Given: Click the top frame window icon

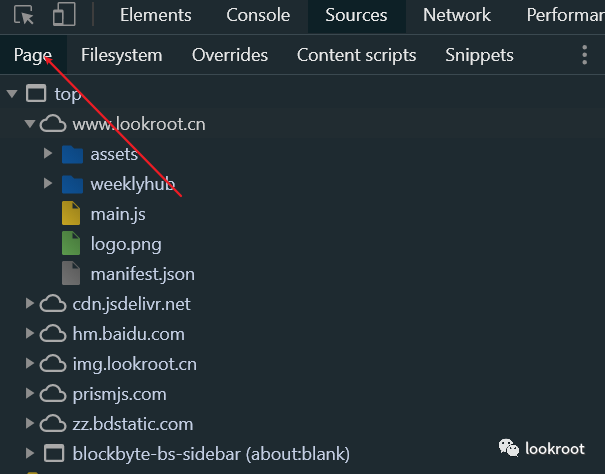Looking at the screenshot, I should click(36, 93).
